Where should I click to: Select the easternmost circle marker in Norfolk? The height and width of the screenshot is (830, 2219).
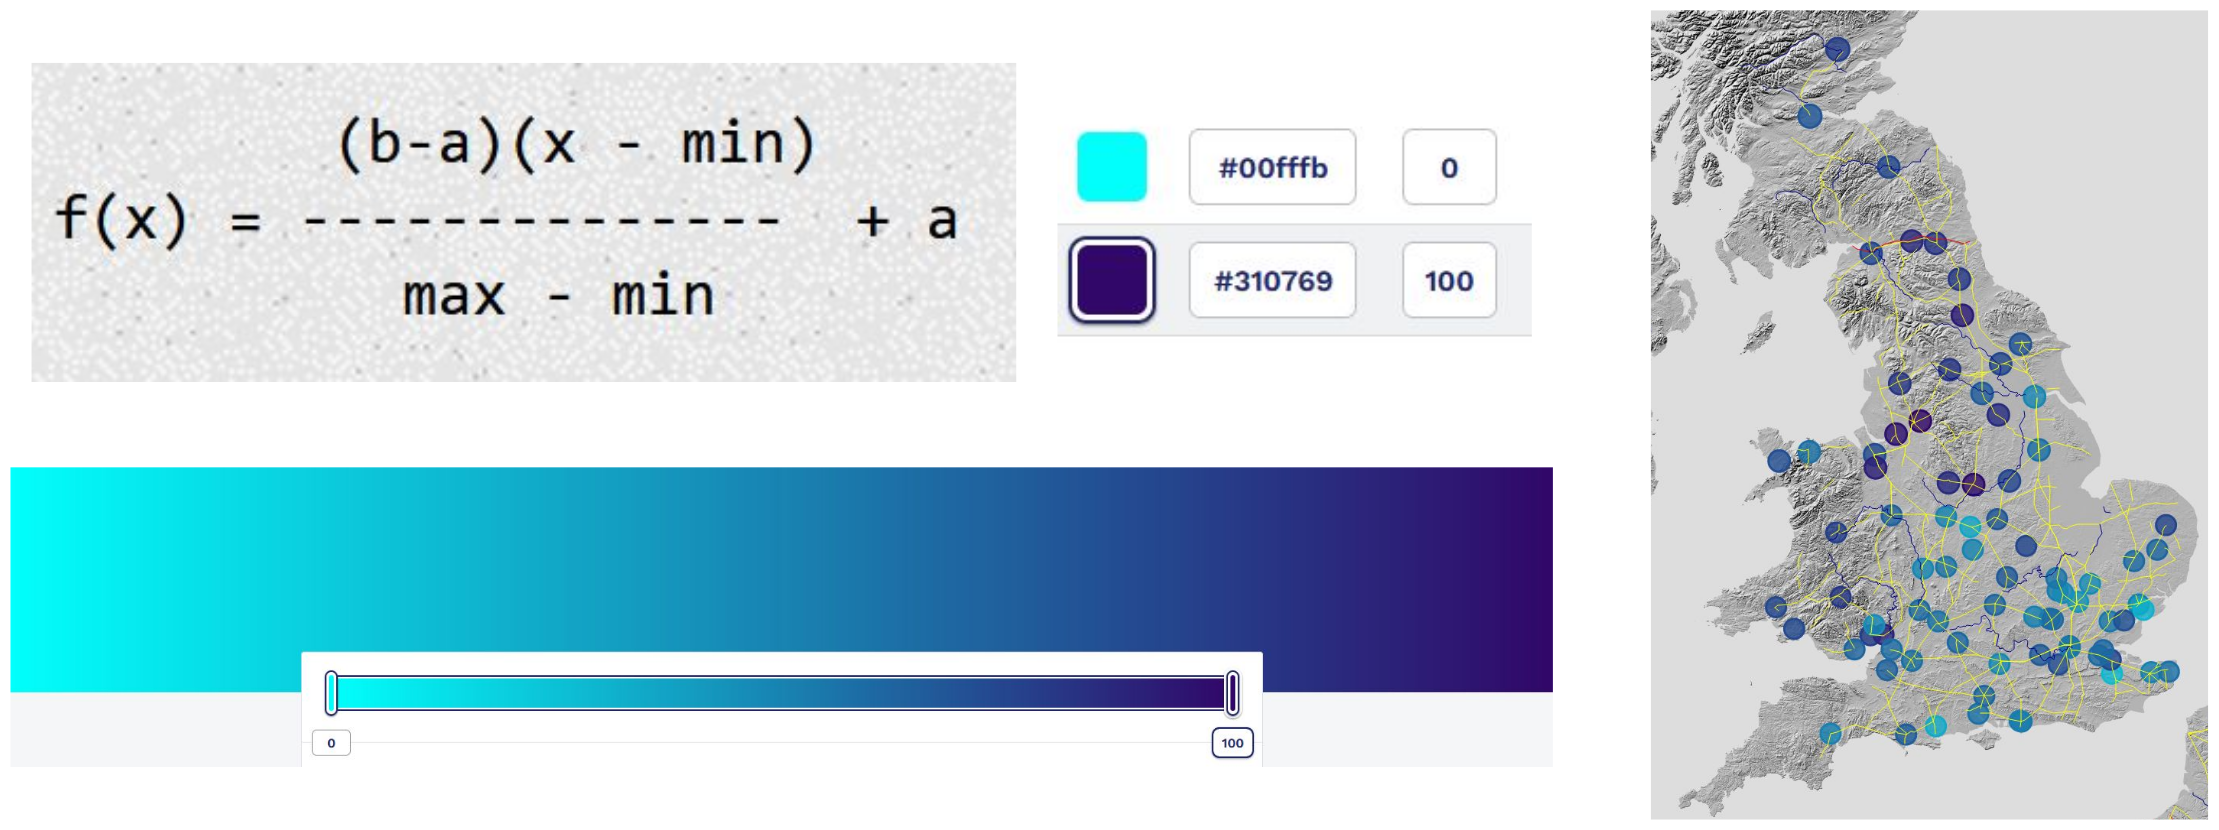[x=2165, y=525]
